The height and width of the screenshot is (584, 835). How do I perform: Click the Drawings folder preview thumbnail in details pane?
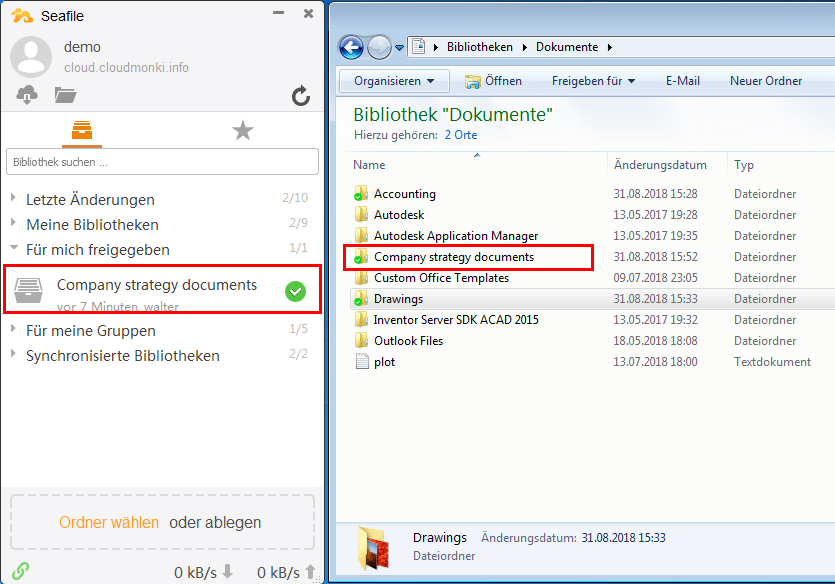(x=373, y=548)
